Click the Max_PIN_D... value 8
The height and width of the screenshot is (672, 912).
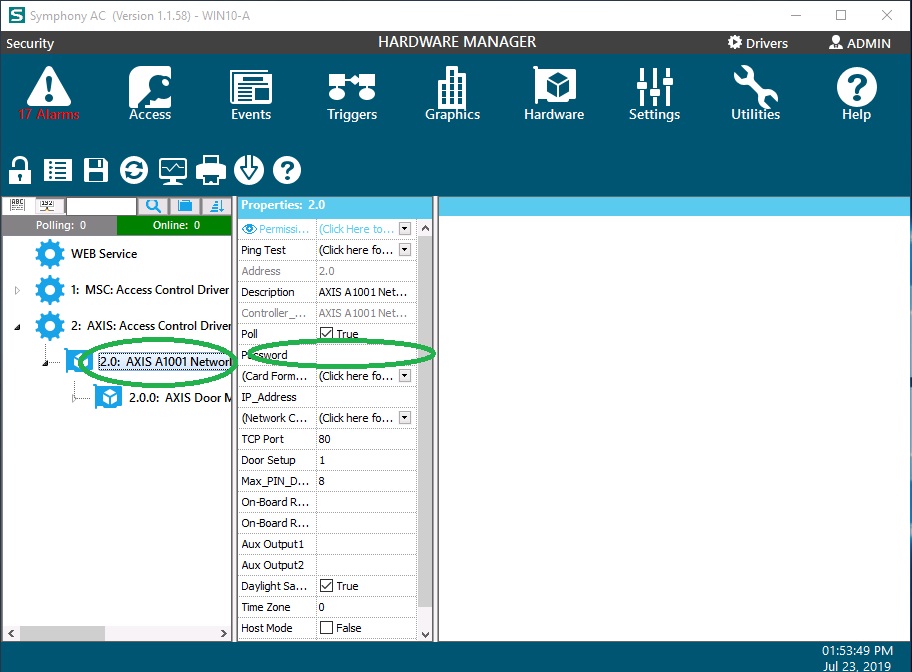click(366, 481)
